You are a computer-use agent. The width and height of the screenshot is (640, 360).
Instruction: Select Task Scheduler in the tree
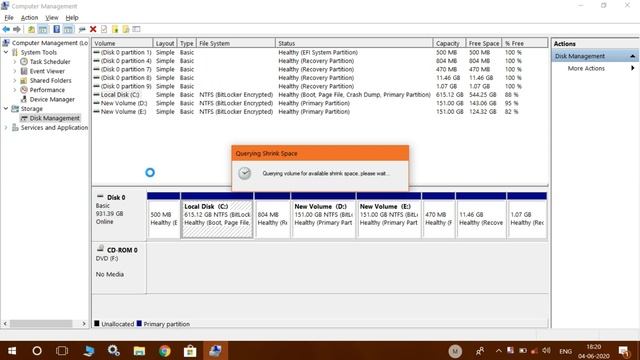click(x=50, y=62)
